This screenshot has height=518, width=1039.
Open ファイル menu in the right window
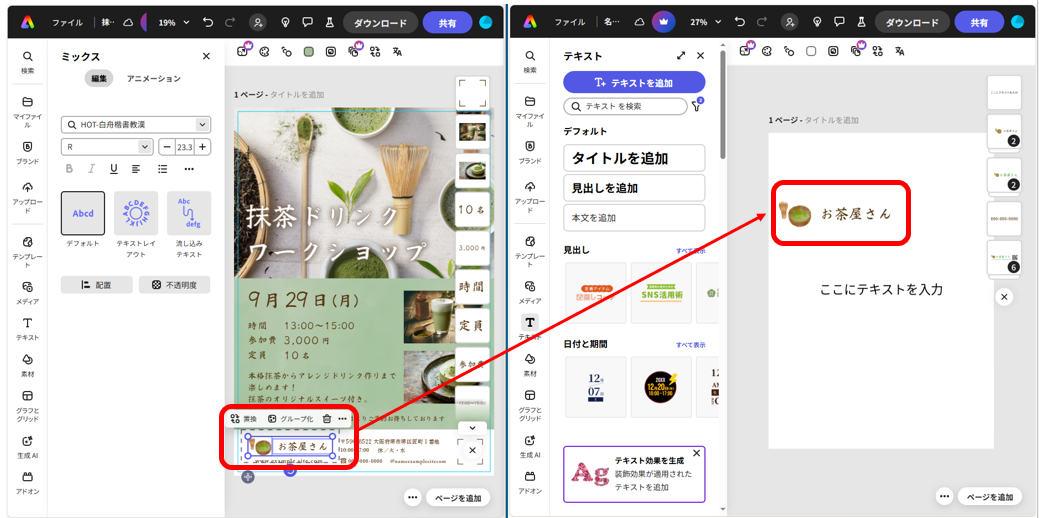coord(569,21)
